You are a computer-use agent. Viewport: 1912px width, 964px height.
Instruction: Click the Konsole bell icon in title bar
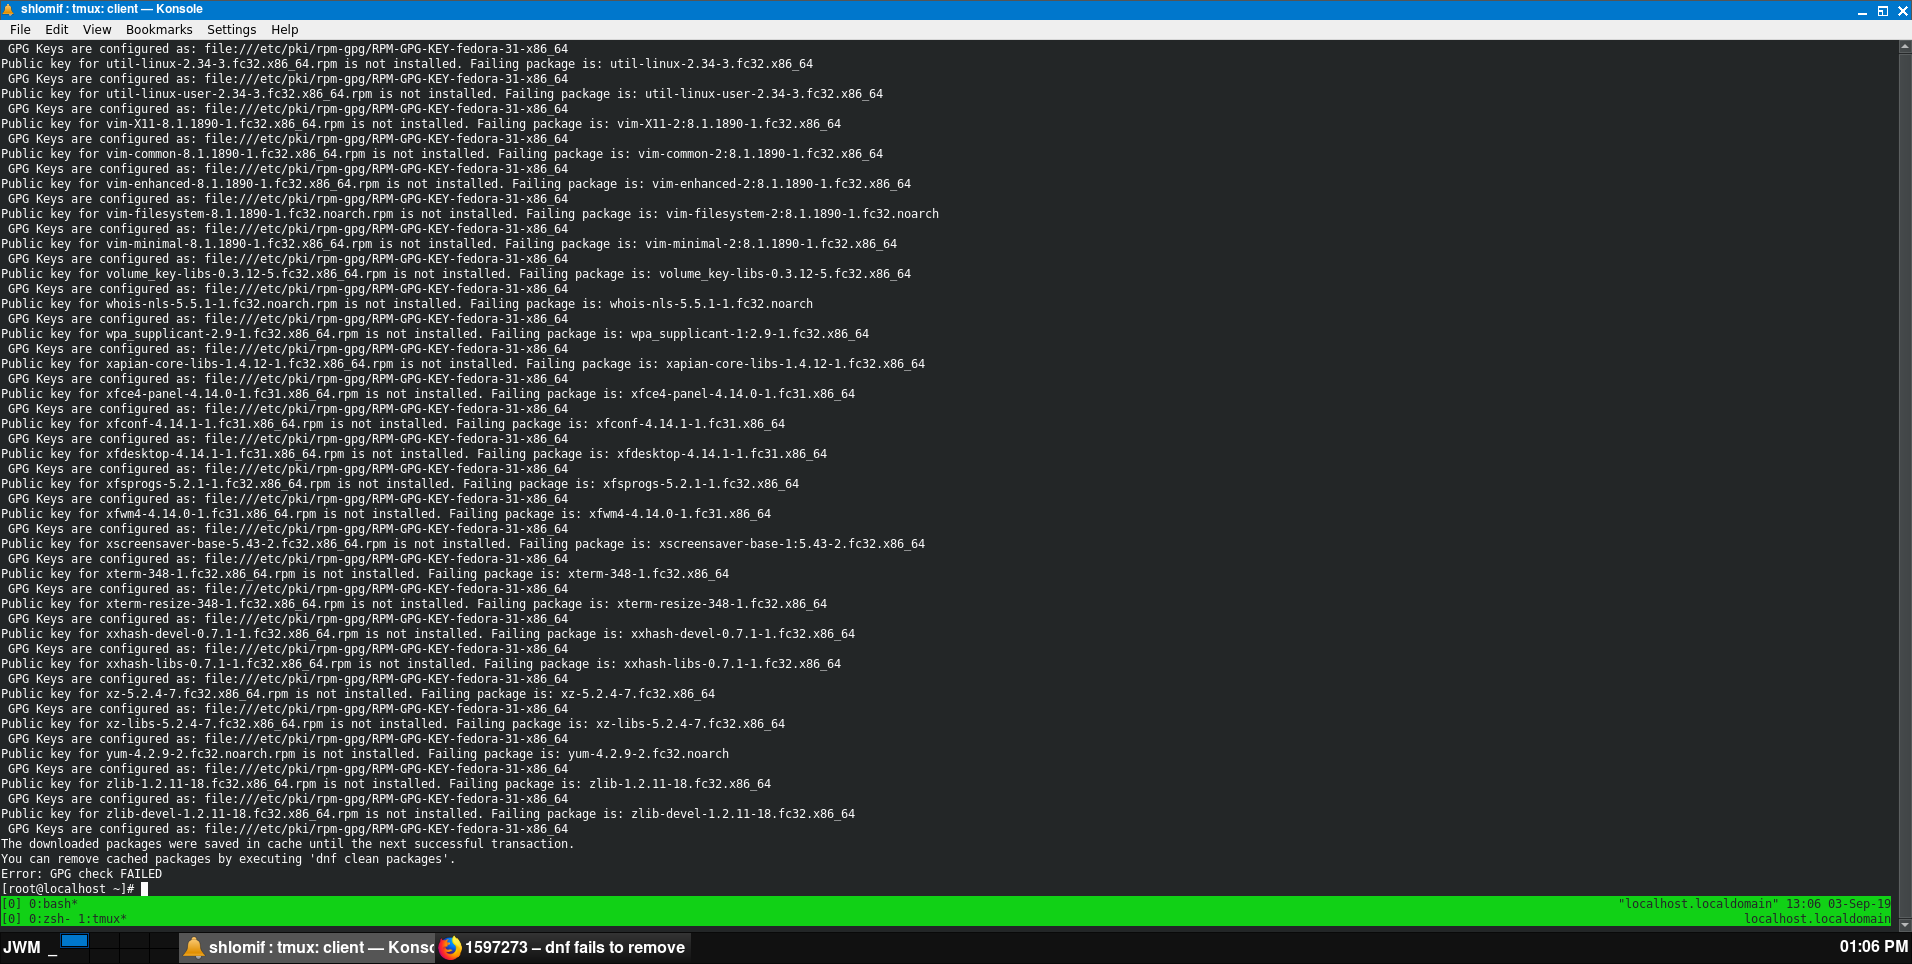click(x=9, y=9)
